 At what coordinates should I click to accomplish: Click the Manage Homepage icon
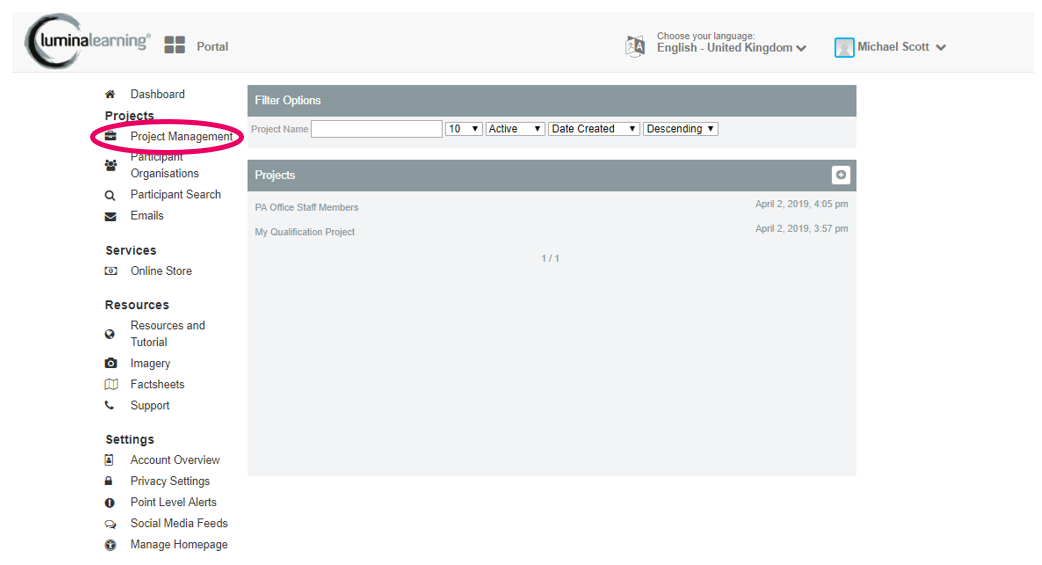point(110,544)
